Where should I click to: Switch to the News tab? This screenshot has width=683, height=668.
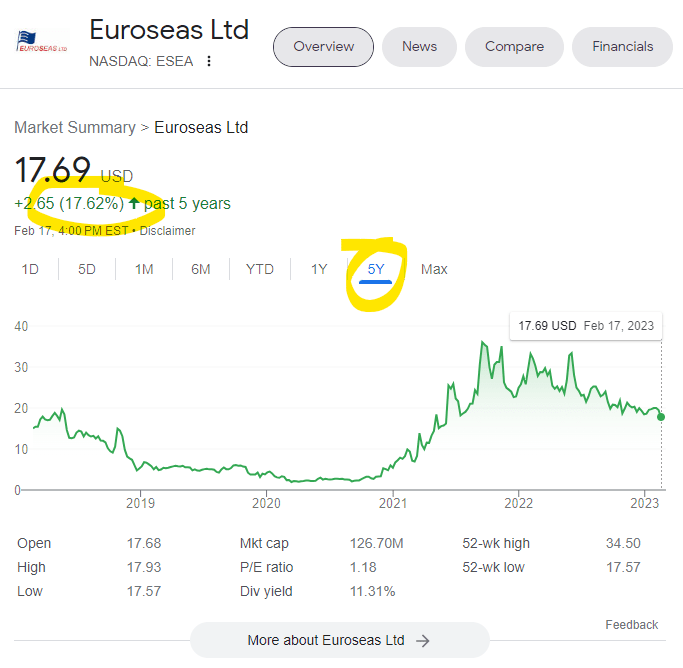point(419,47)
